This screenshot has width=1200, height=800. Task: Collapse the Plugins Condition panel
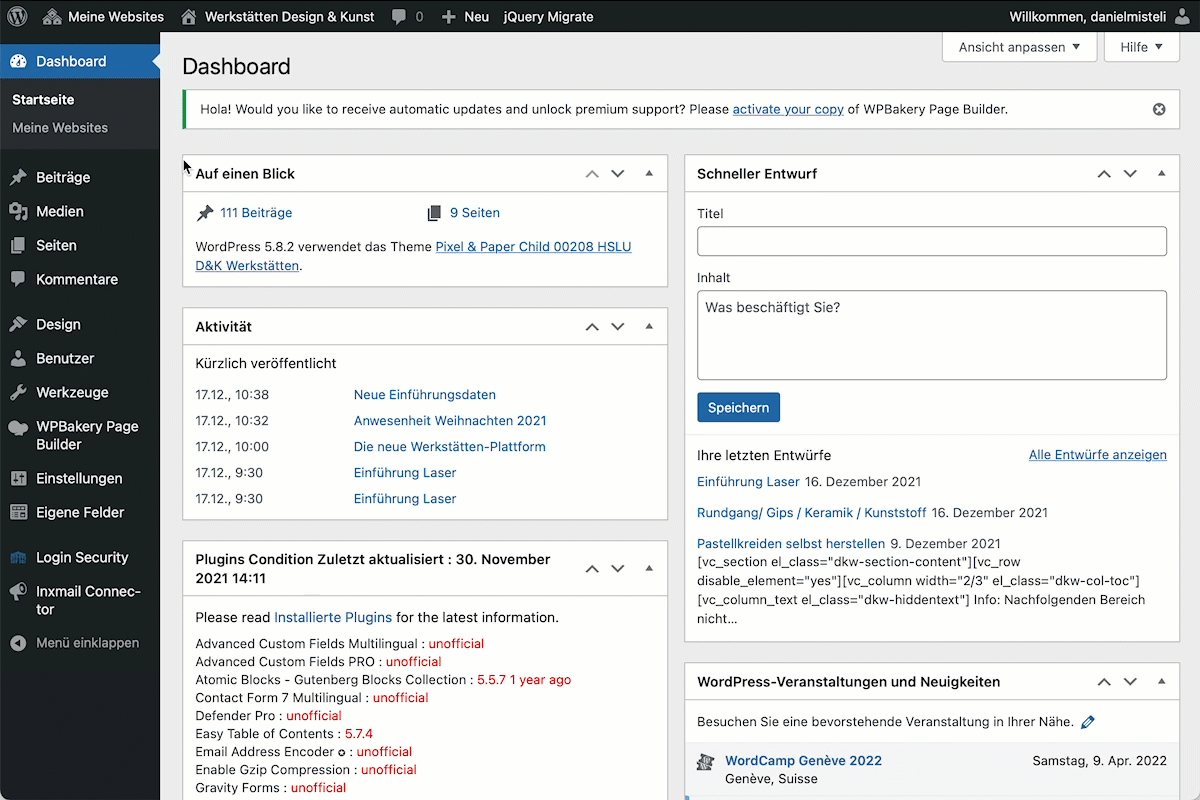[x=649, y=568]
